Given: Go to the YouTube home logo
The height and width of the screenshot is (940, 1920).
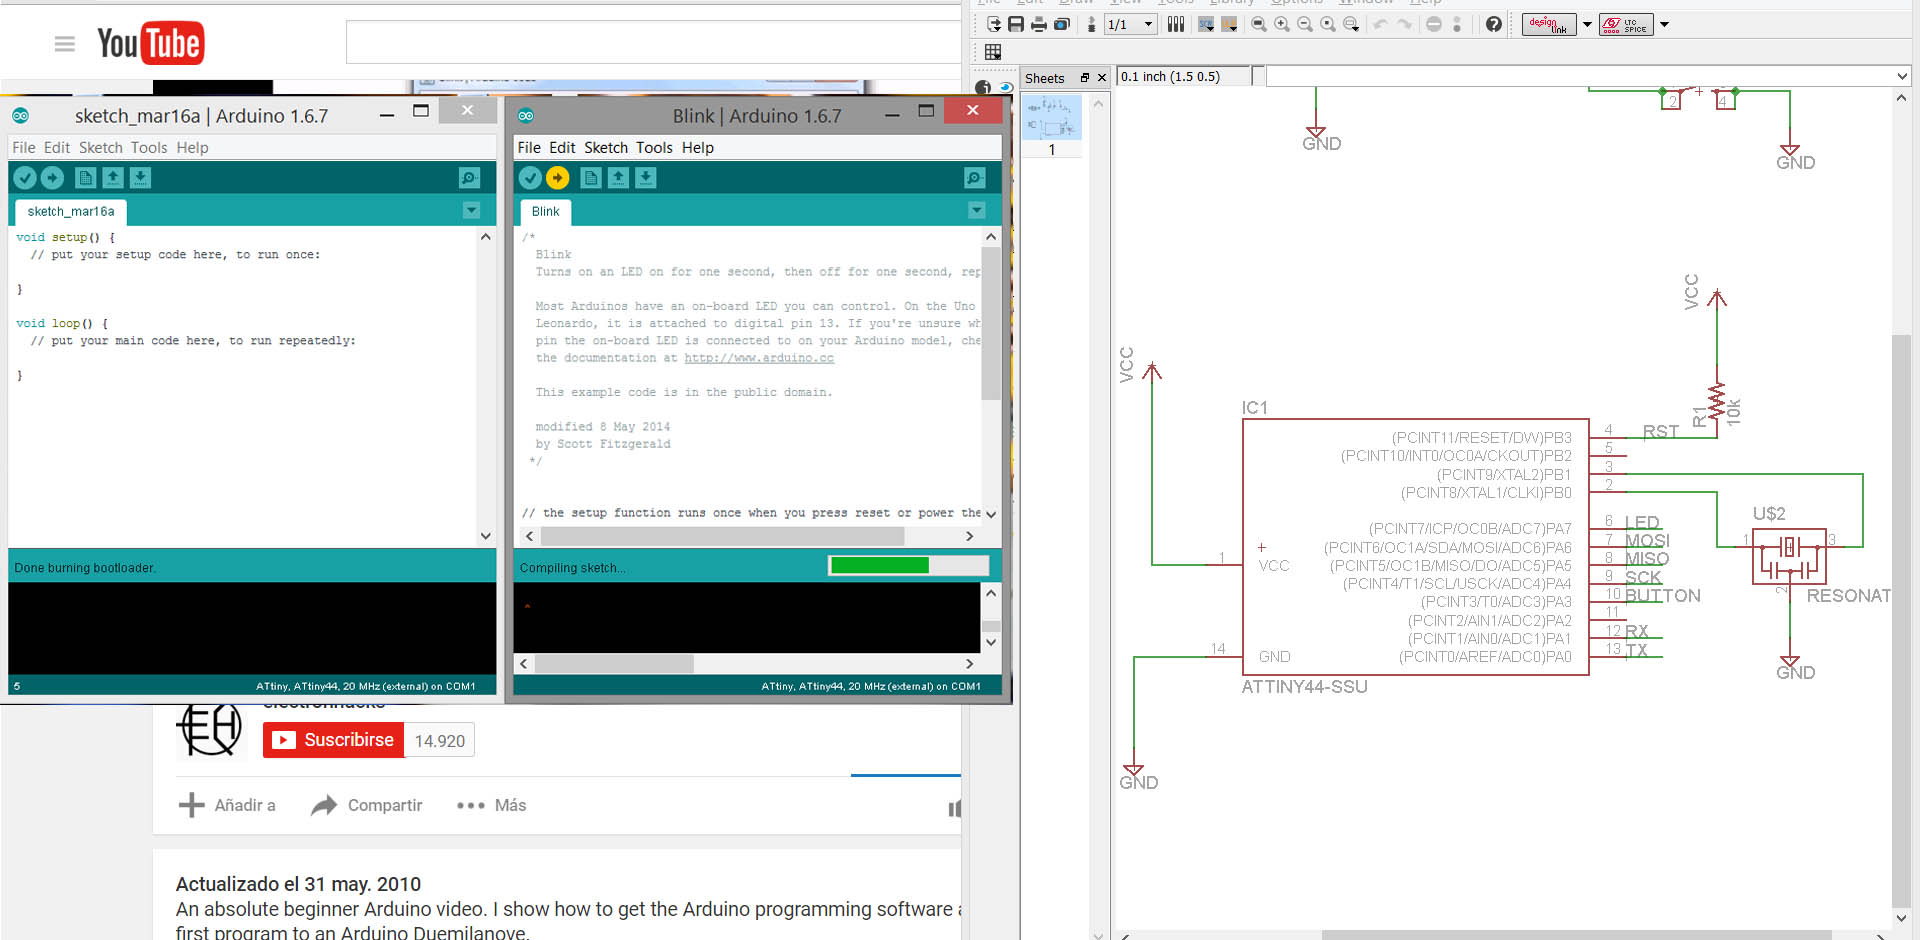Looking at the screenshot, I should pyautogui.click(x=151, y=43).
